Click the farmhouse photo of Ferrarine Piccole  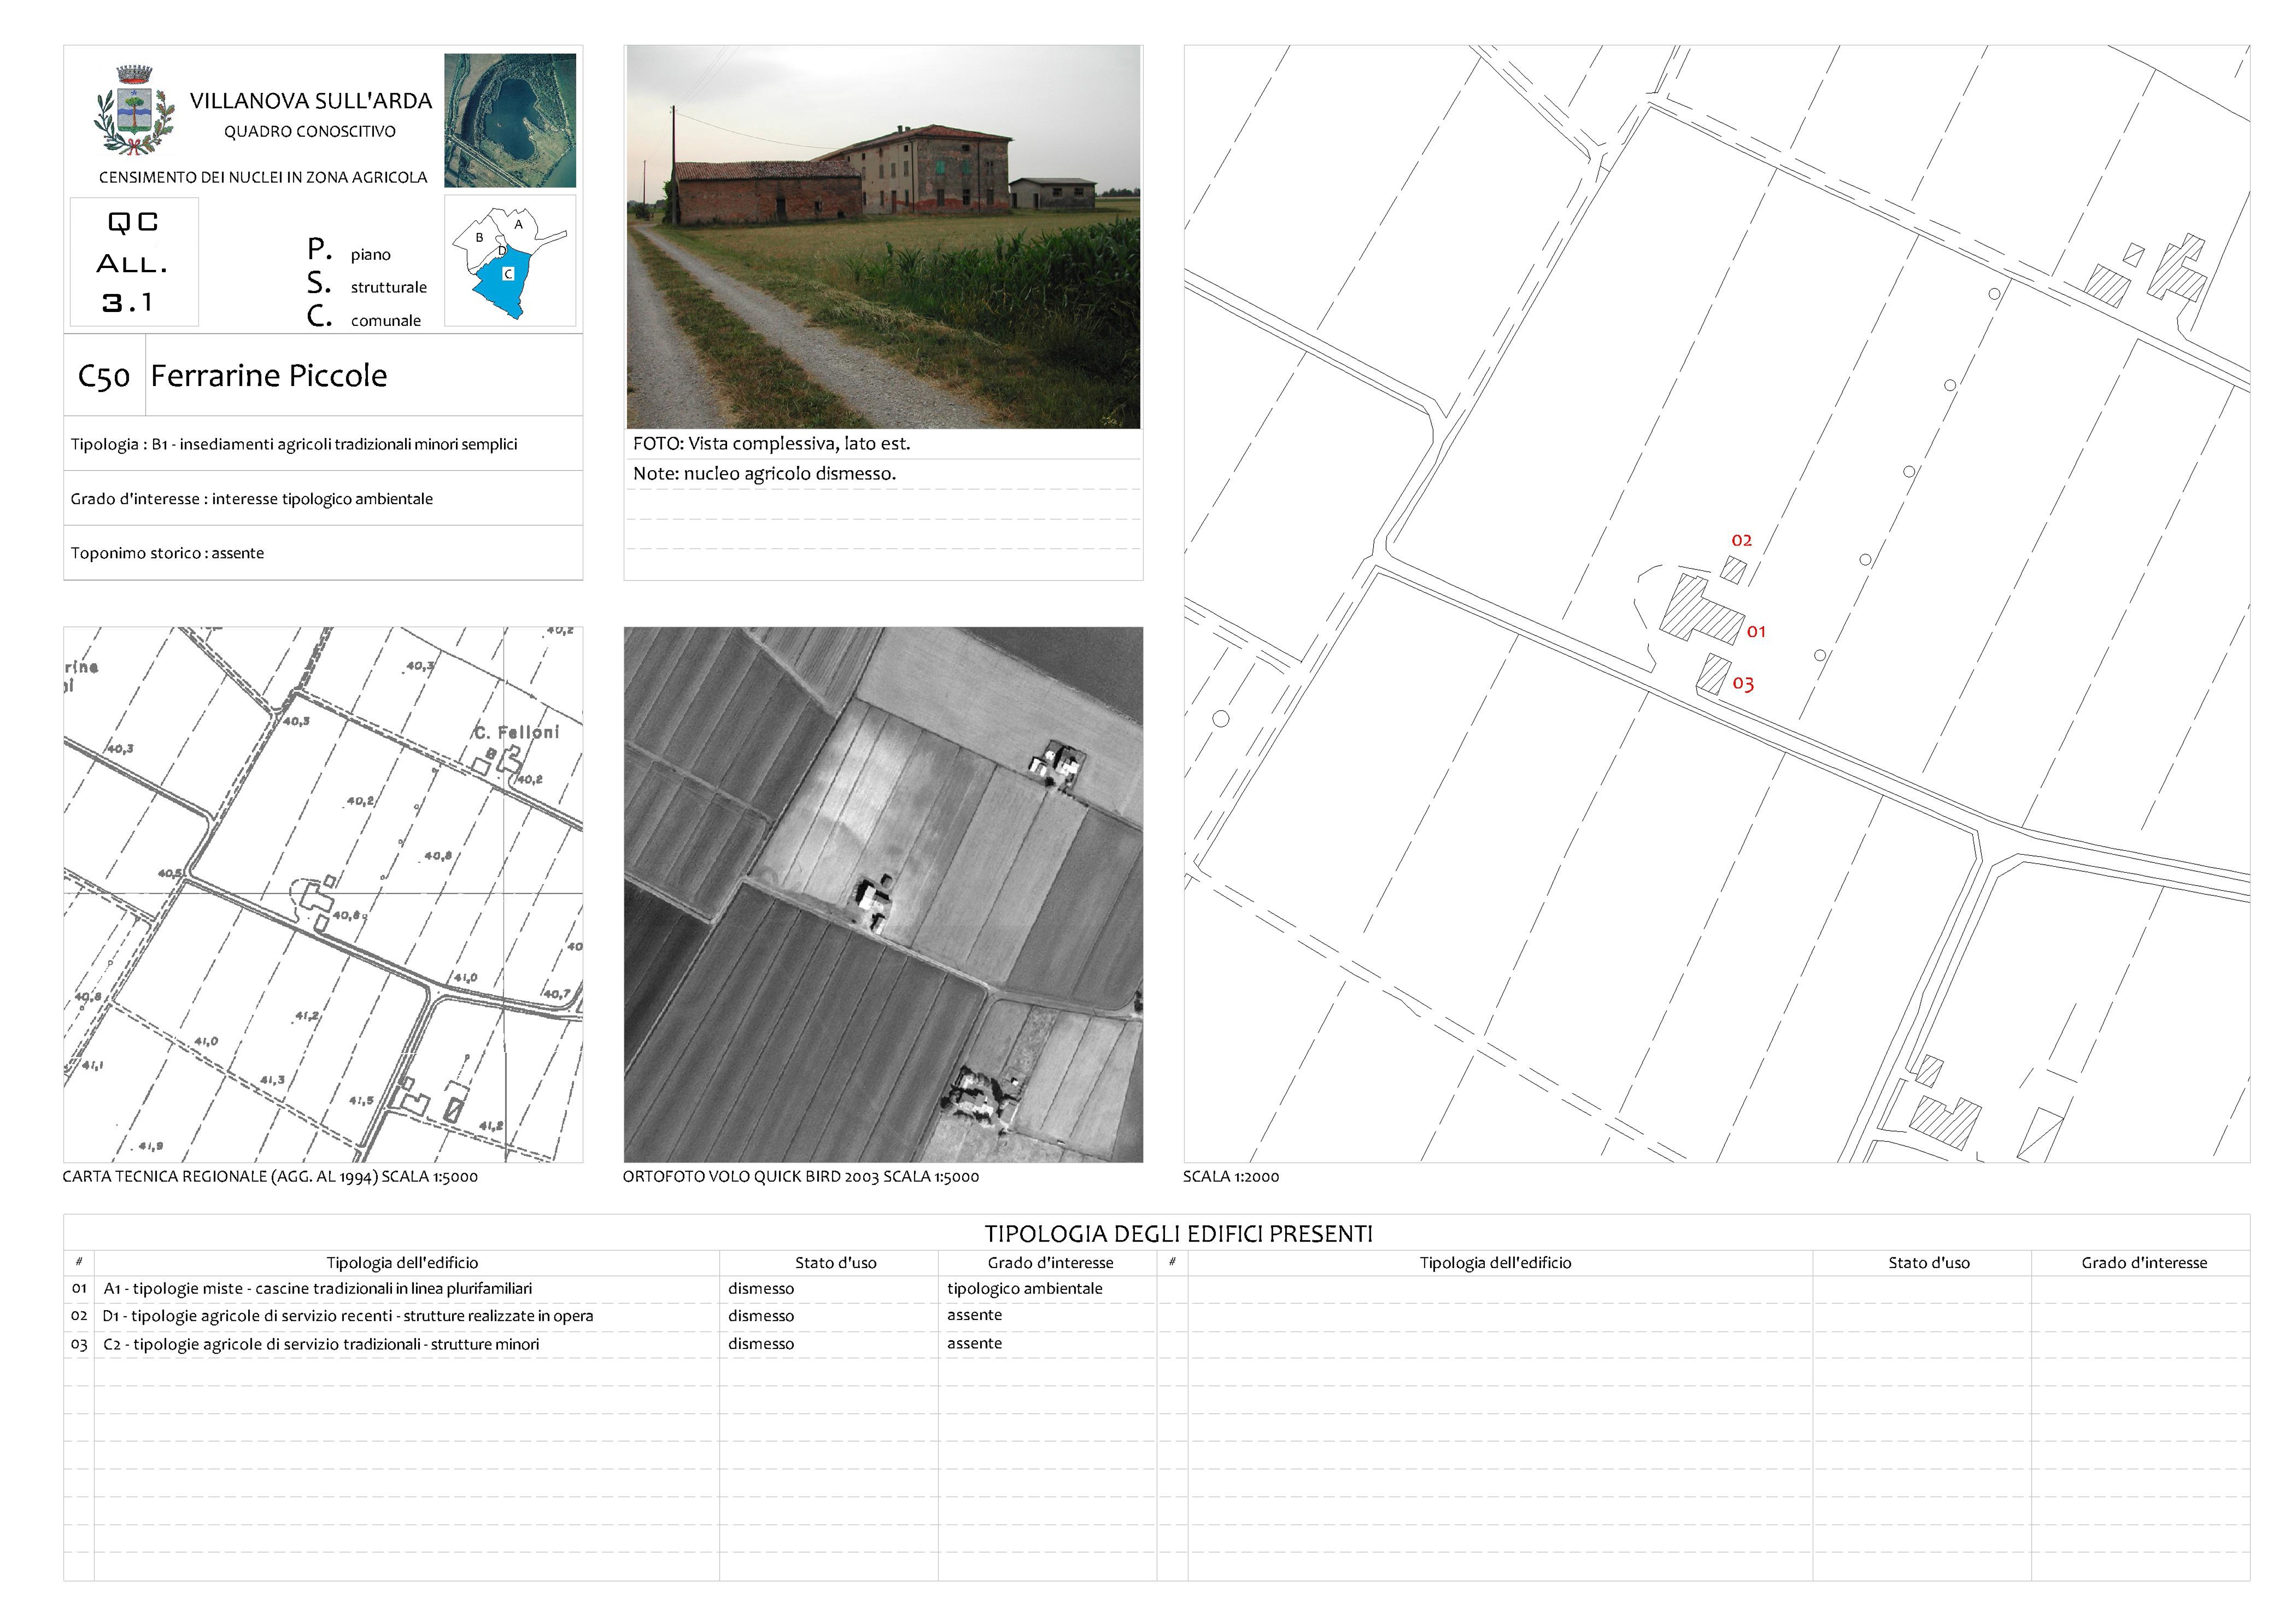(x=883, y=237)
